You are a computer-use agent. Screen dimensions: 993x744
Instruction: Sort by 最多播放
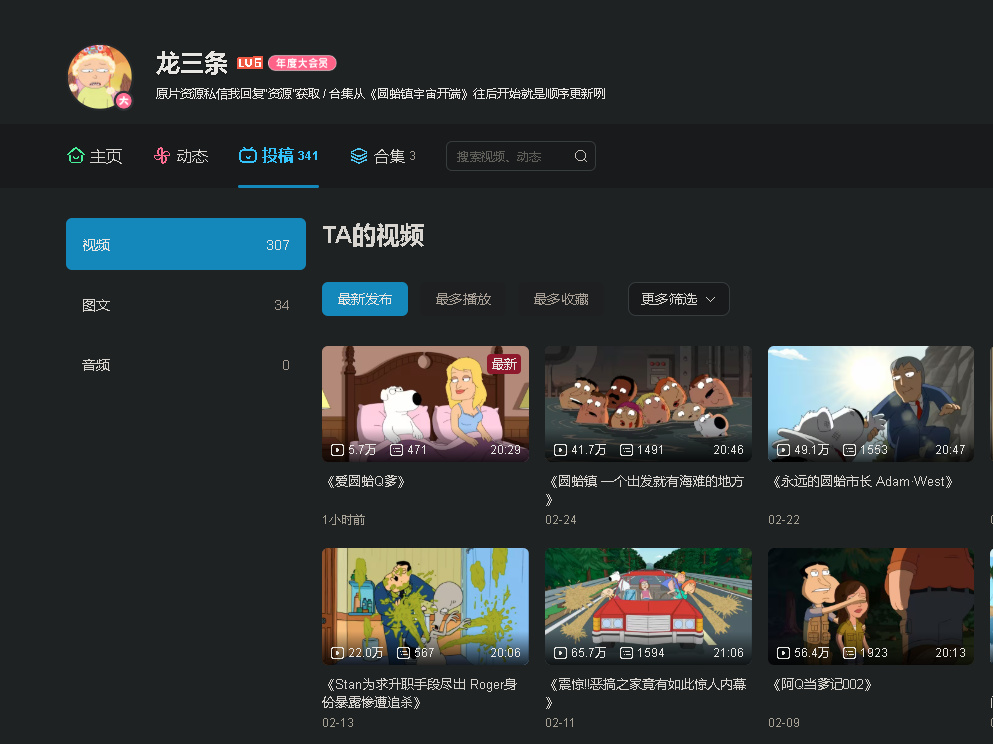click(x=463, y=299)
